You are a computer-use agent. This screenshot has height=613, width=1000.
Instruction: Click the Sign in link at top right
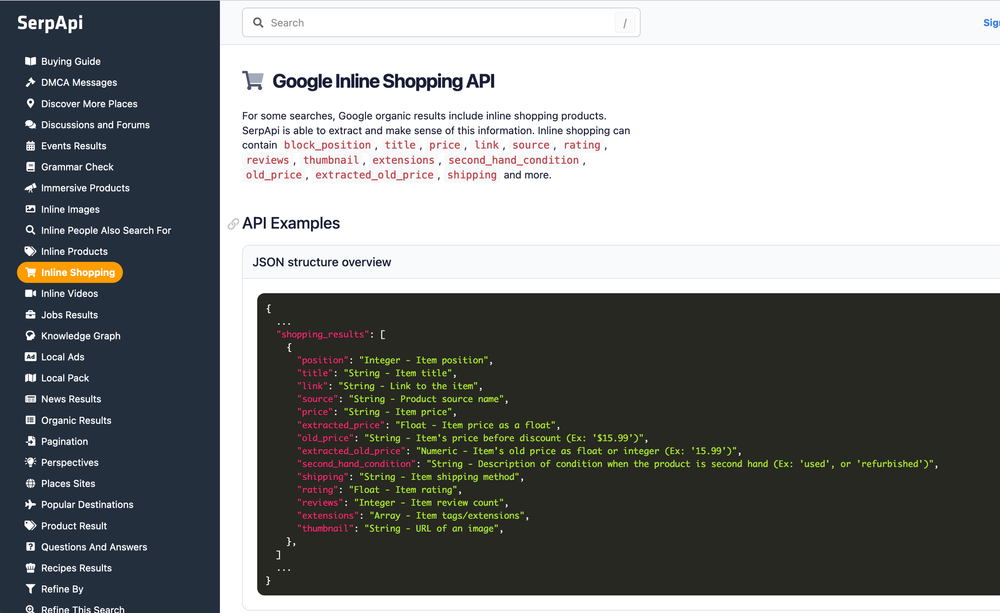pyautogui.click(x=993, y=22)
